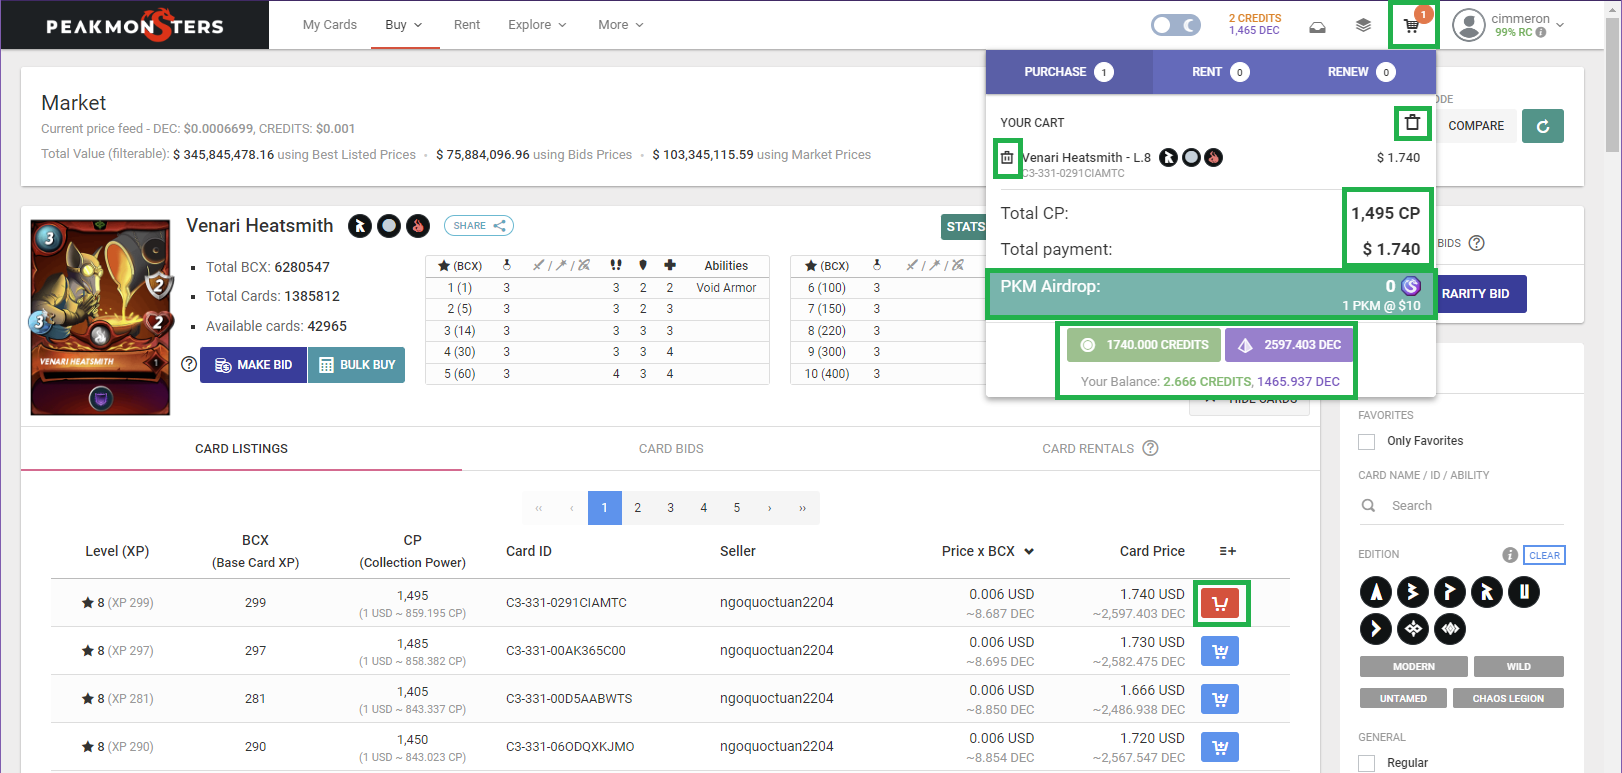Expand the More dropdown menu

click(621, 25)
